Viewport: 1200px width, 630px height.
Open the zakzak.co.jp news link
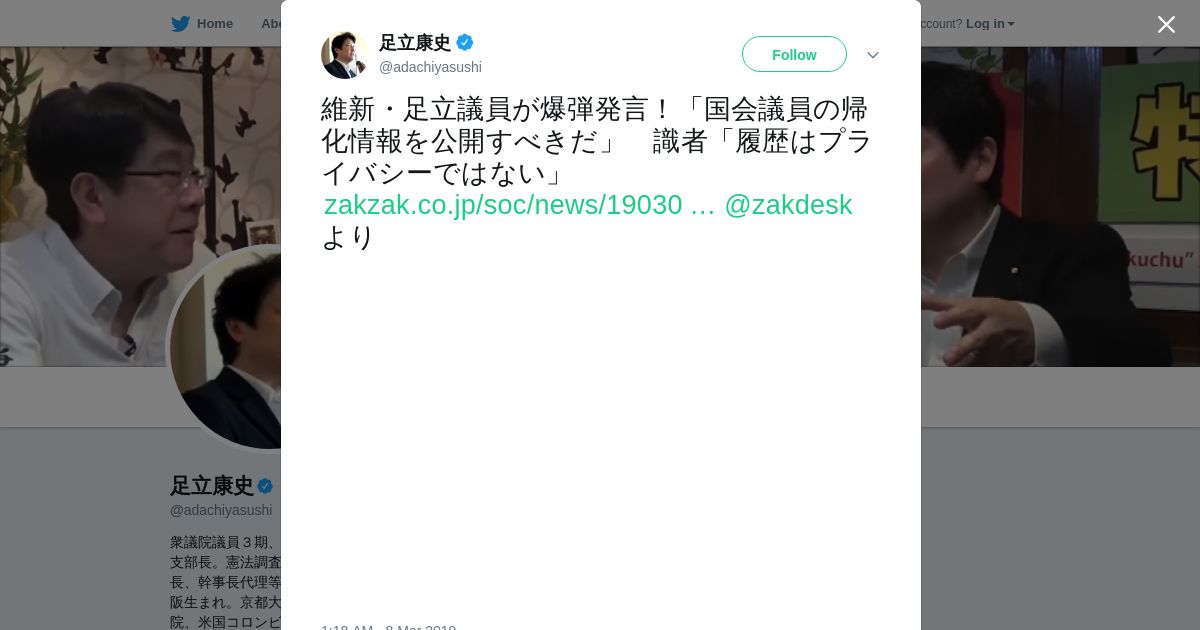[519, 205]
